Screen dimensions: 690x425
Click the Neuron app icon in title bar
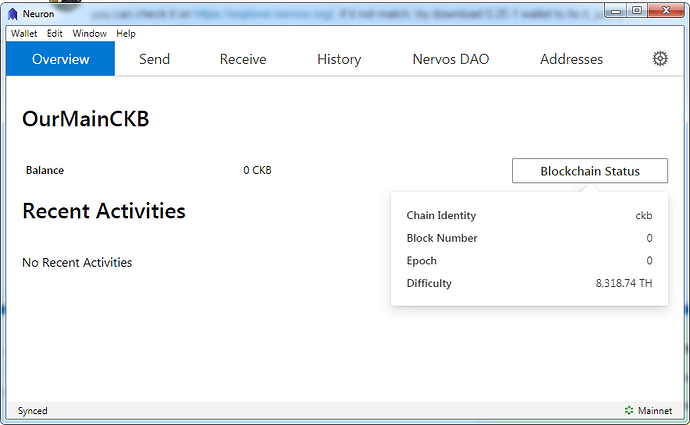coord(13,14)
